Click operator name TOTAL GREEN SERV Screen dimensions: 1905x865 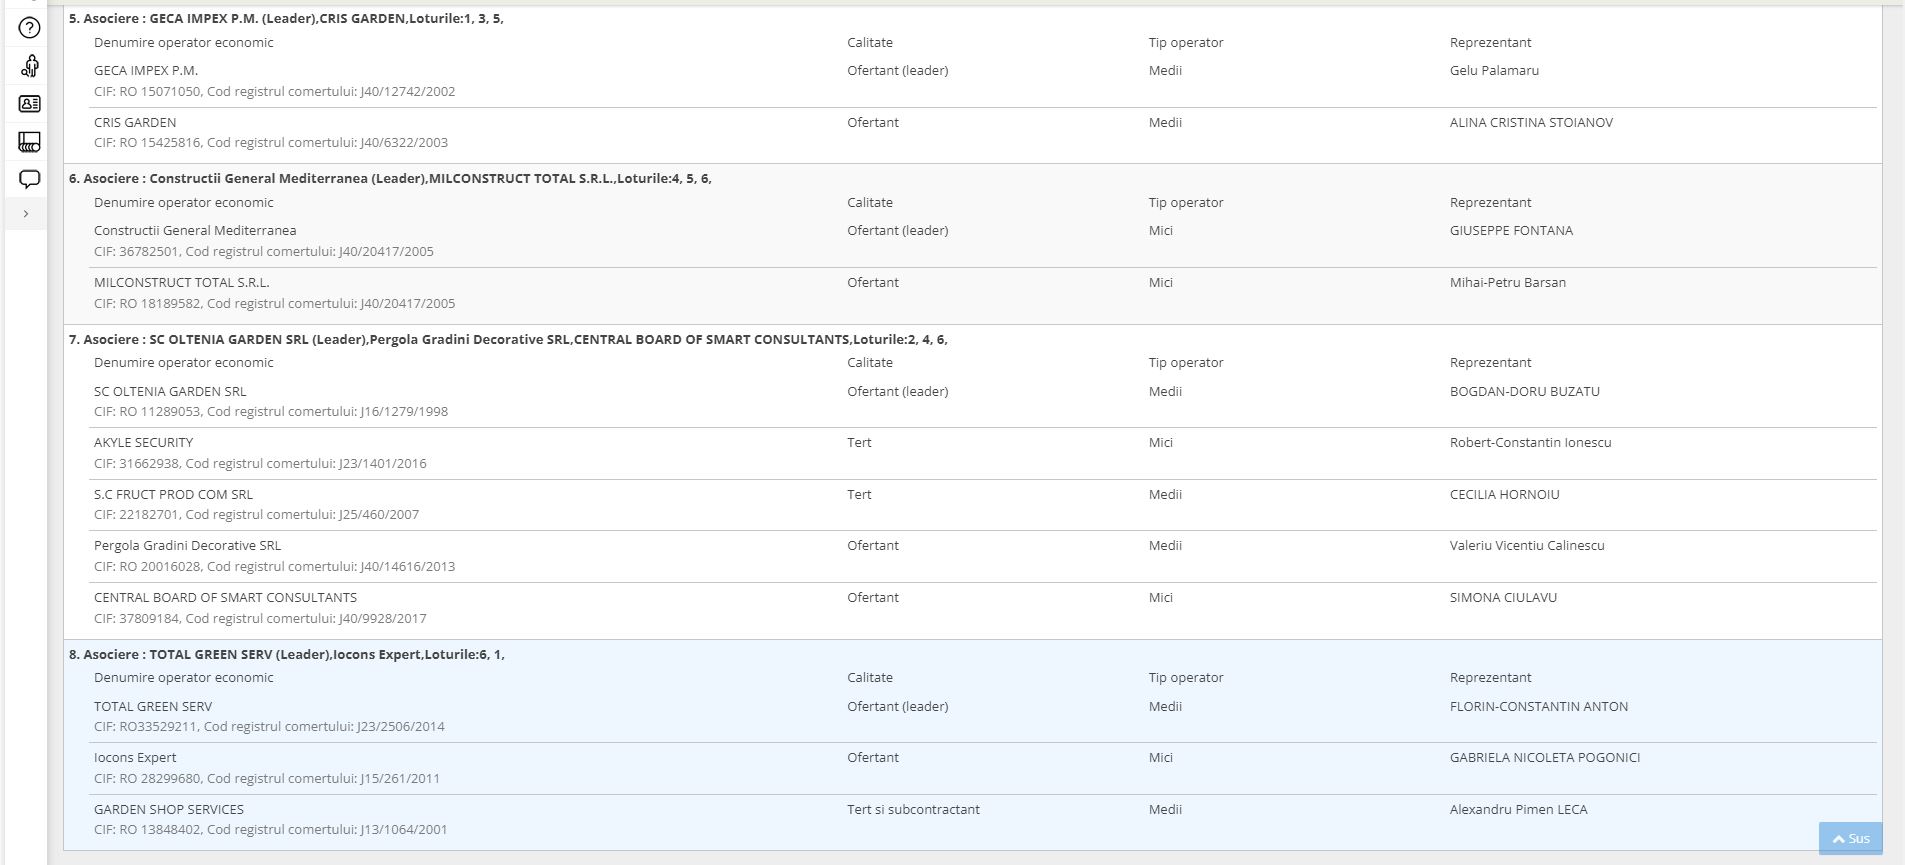click(153, 706)
